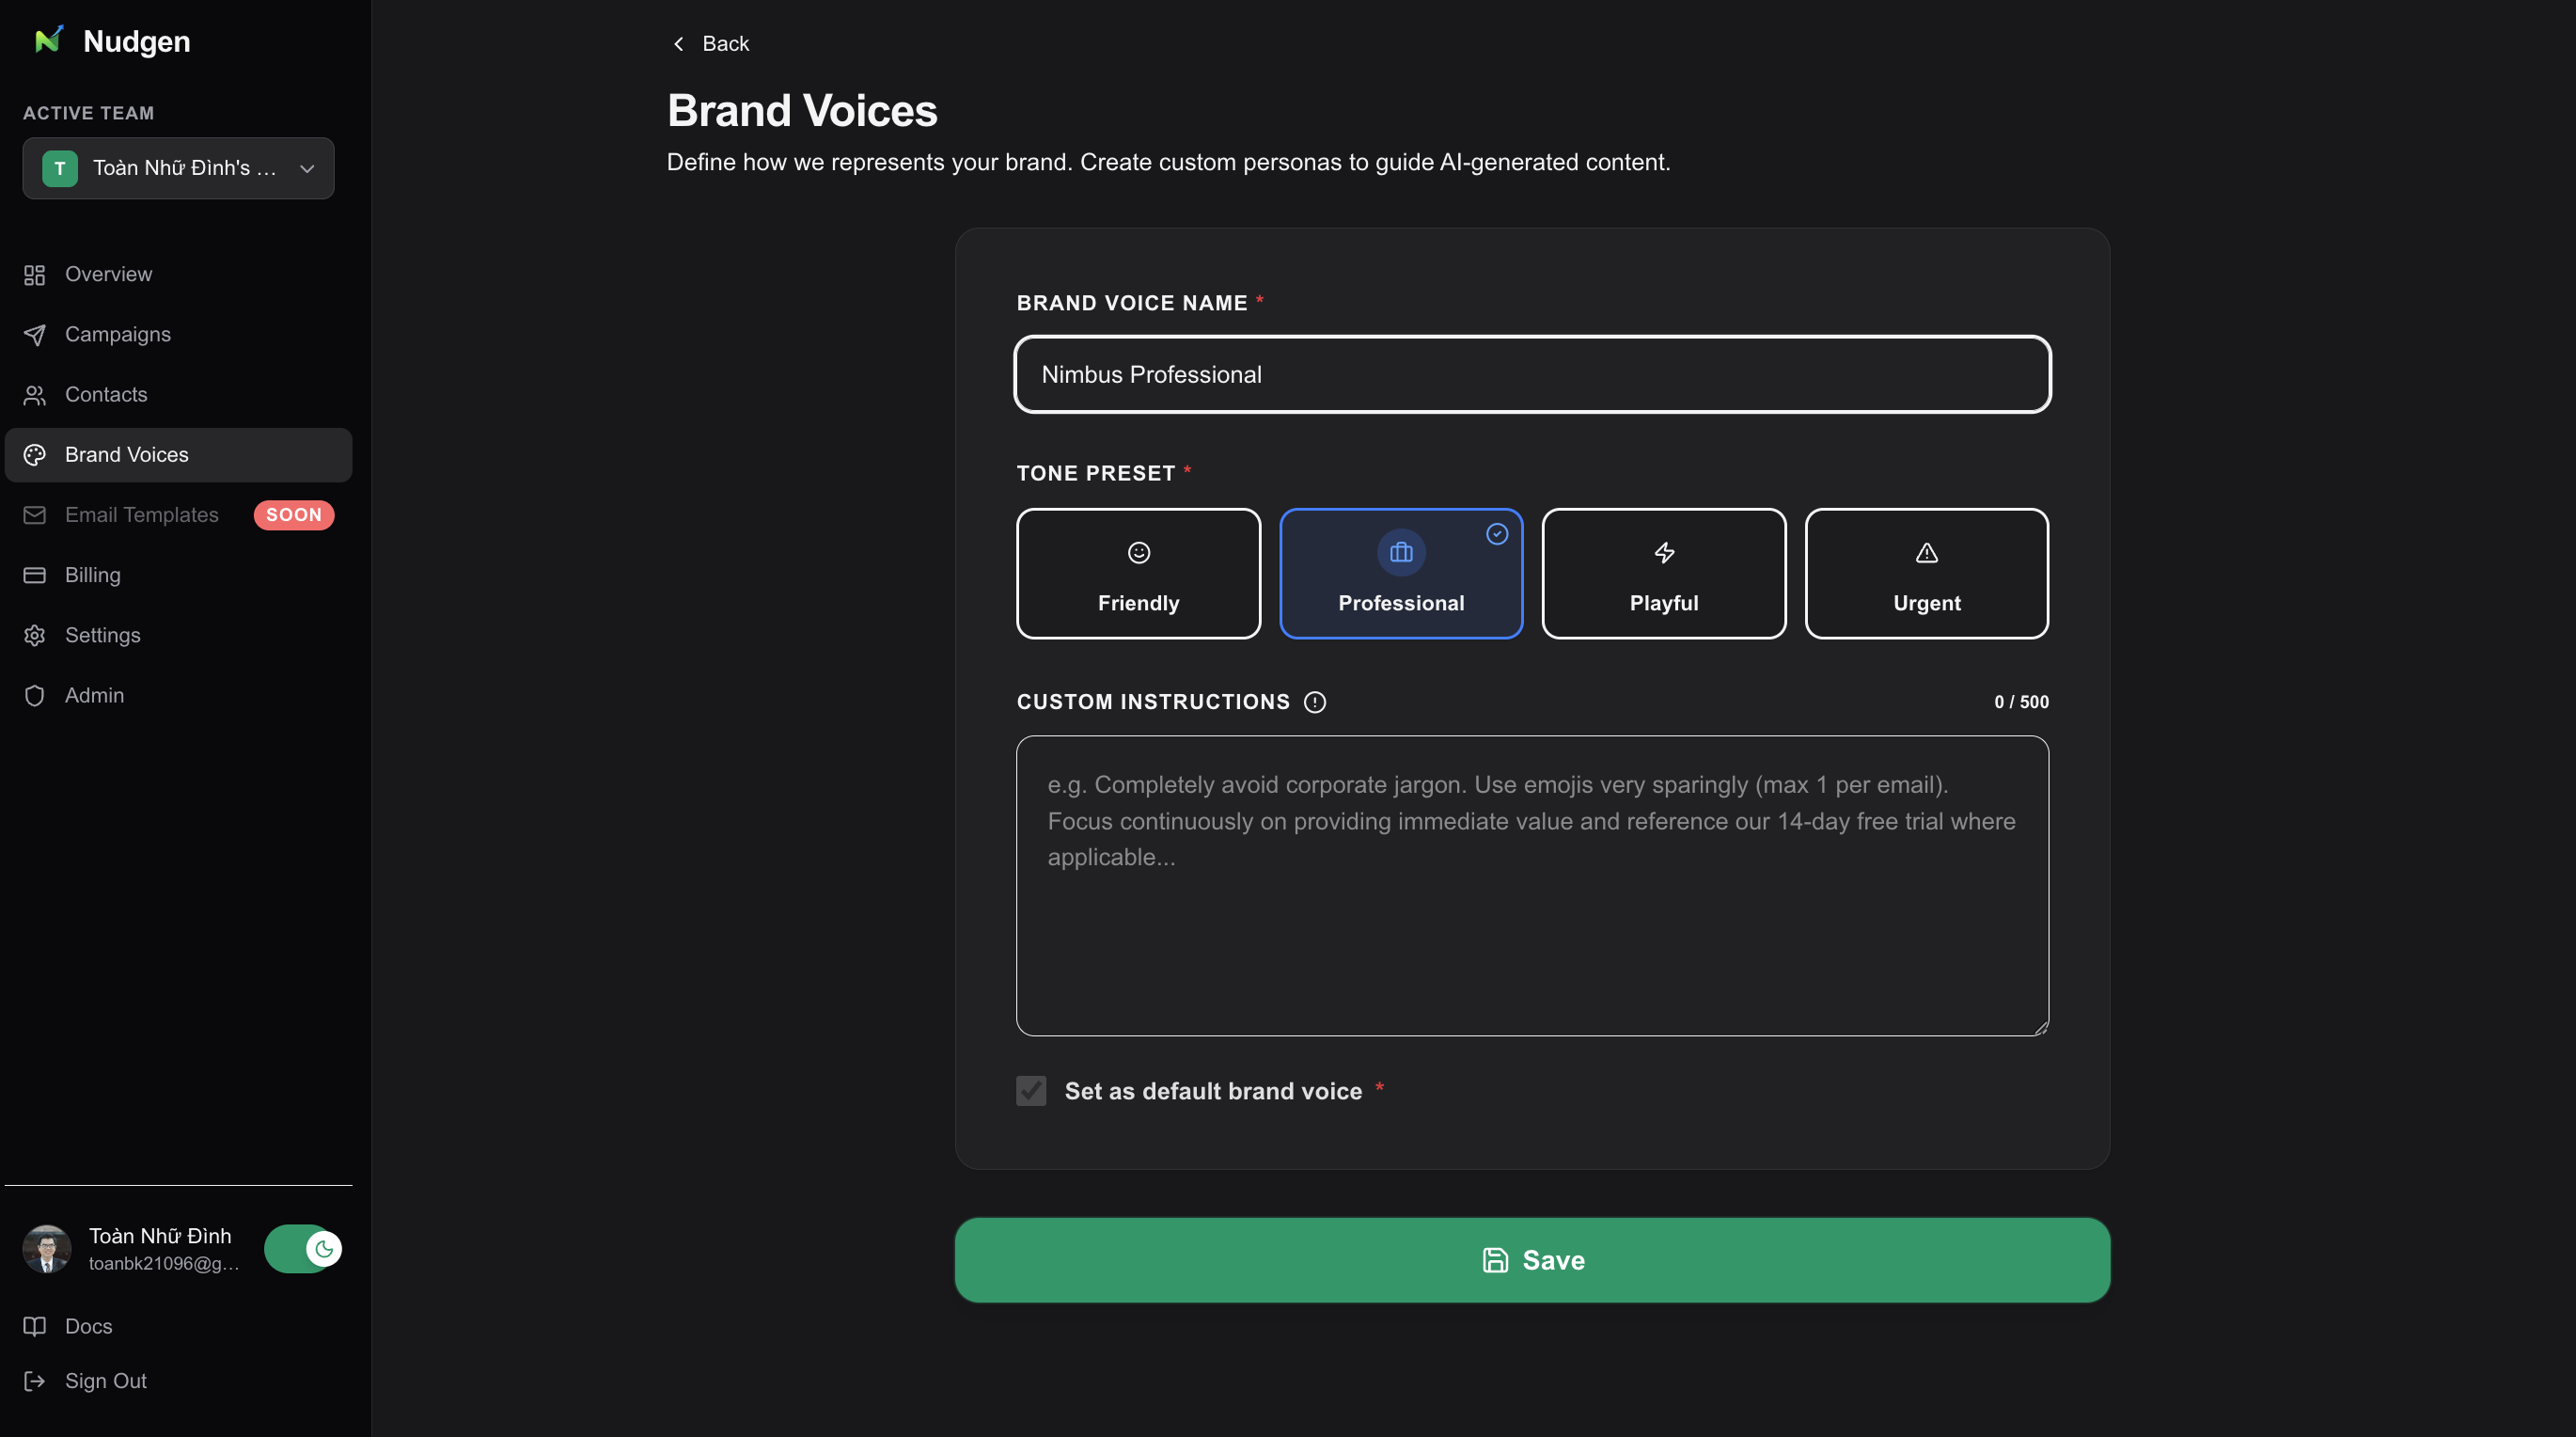2576x1437 pixels.
Task: Click the Playful lightning bolt icon
Action: point(1664,553)
